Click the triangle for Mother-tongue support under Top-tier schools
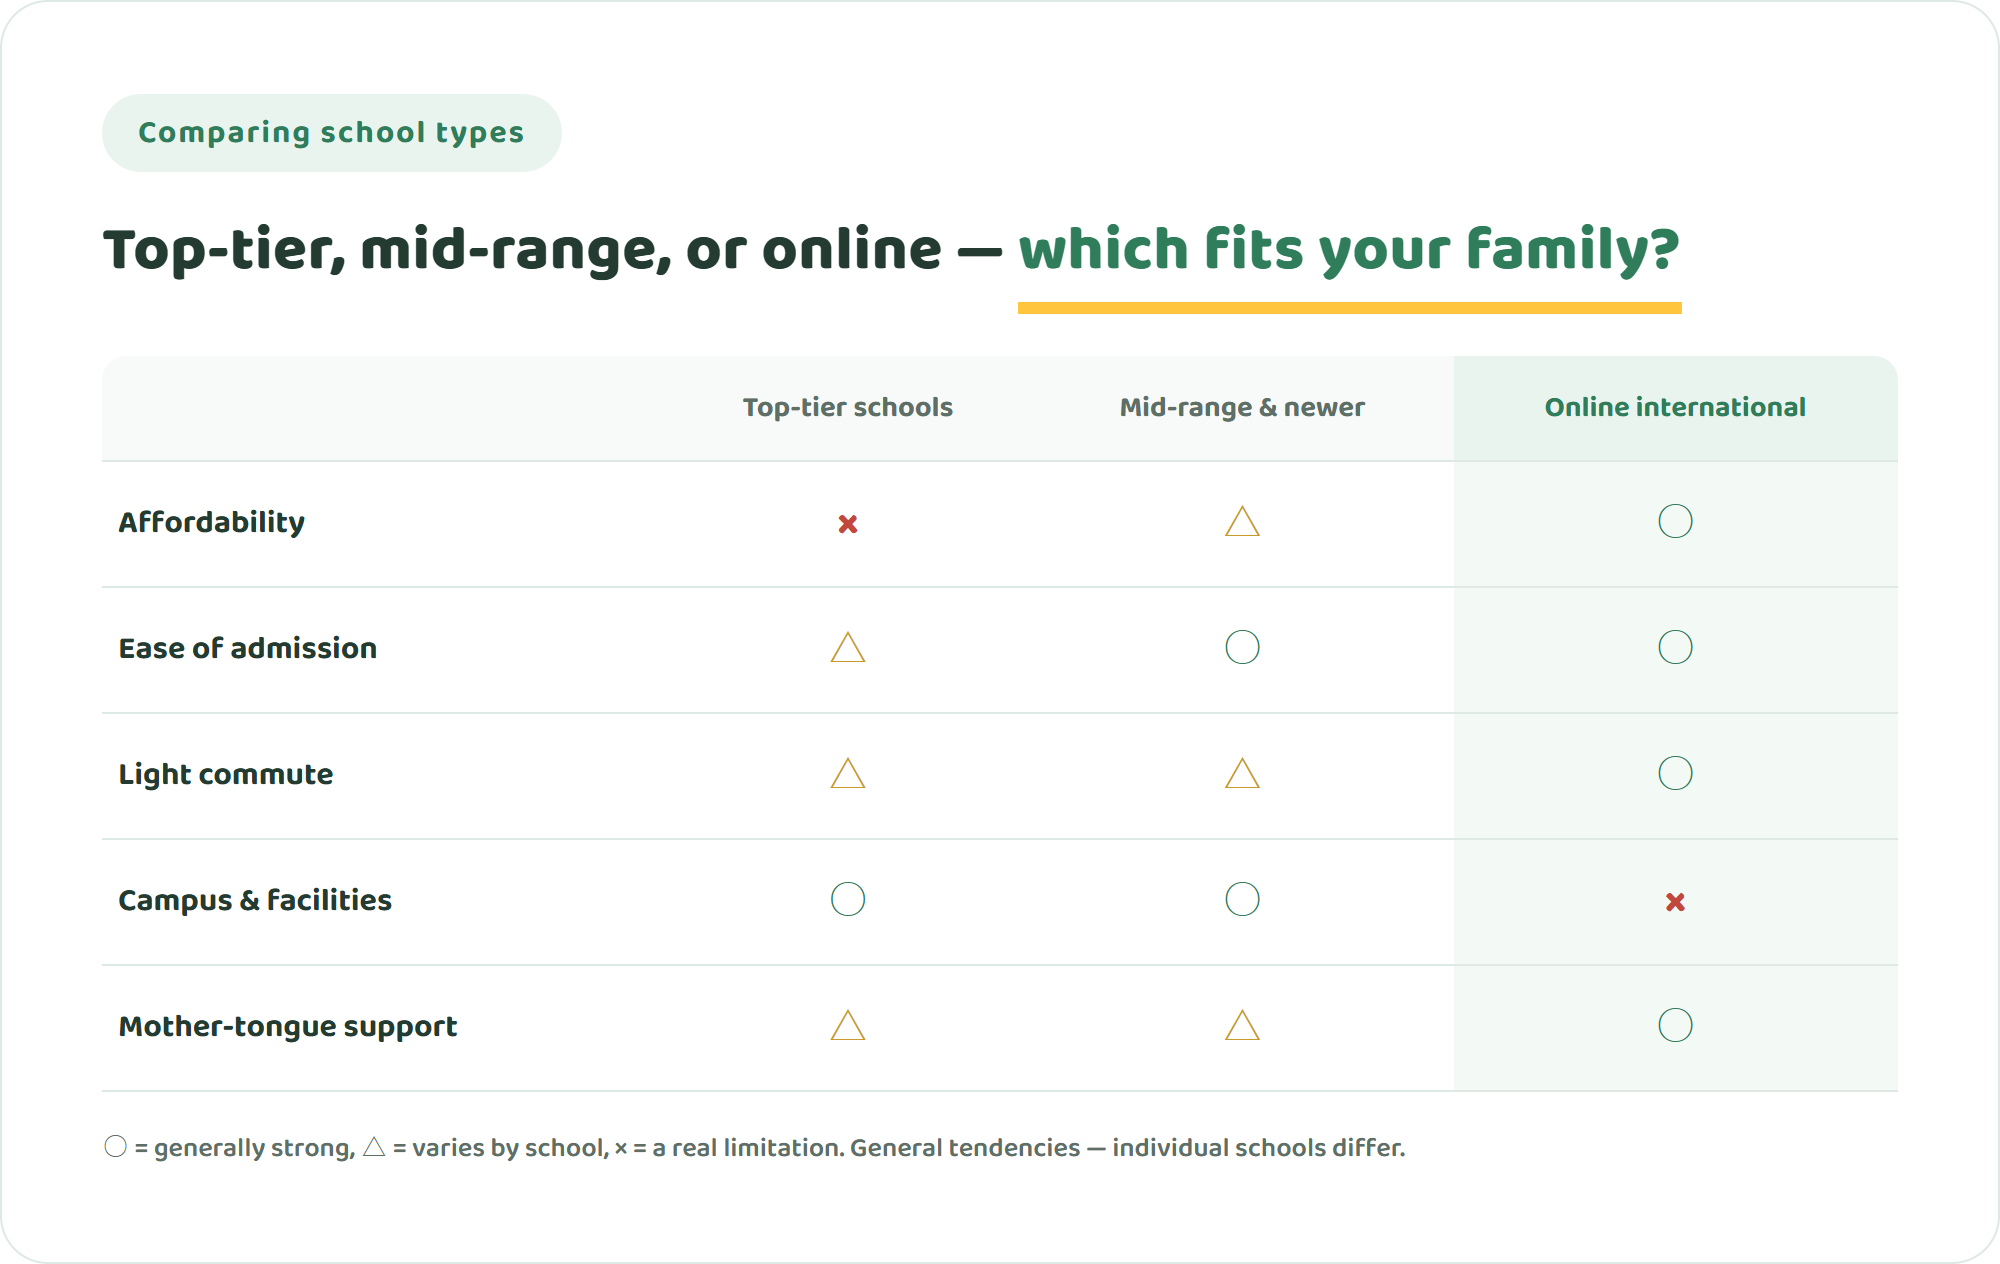The height and width of the screenshot is (1264, 2000). pos(848,1025)
